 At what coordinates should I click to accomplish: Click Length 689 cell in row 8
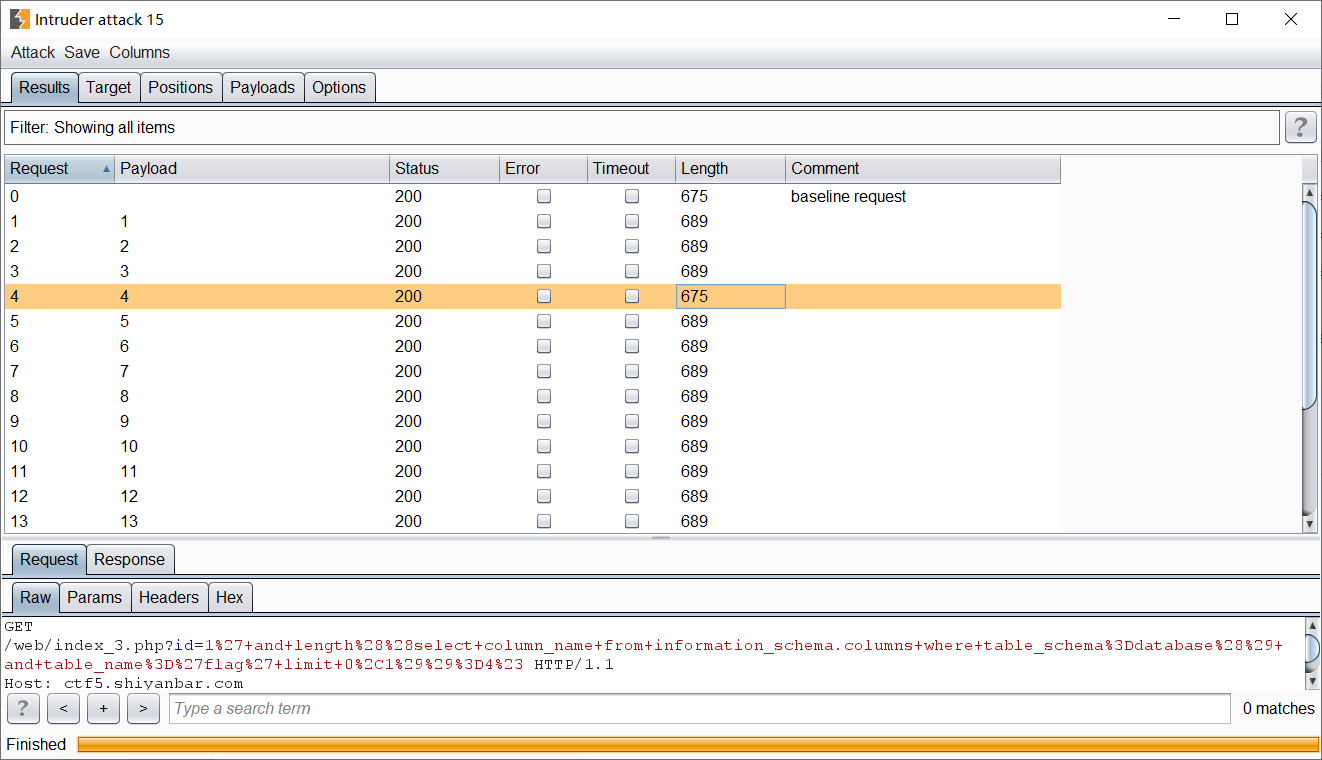pos(730,397)
